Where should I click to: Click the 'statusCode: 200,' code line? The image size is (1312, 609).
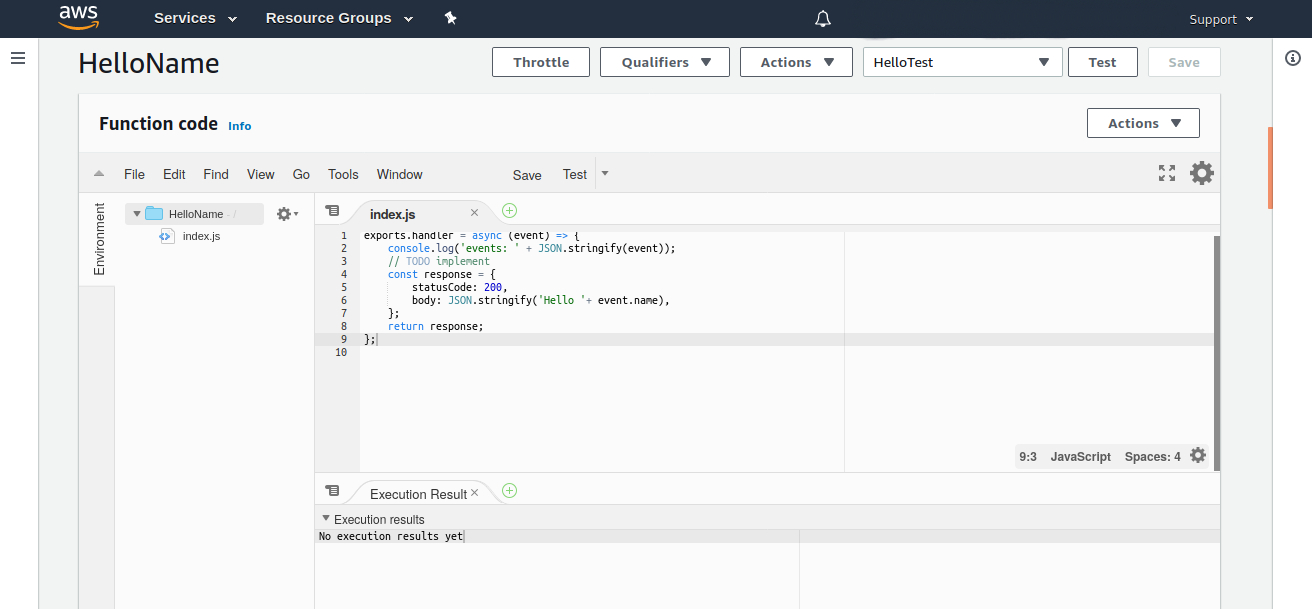pyautogui.click(x=460, y=287)
